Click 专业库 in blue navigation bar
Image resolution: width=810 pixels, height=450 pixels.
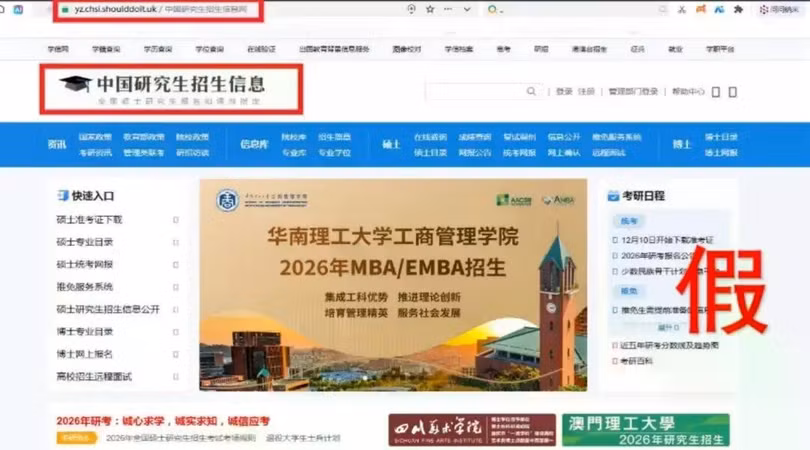tap(294, 153)
